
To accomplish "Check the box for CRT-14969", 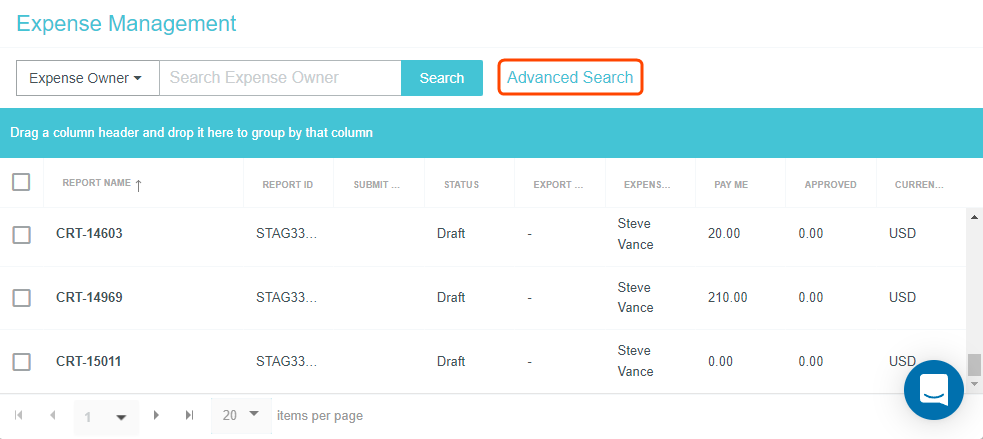I will click(21, 297).
